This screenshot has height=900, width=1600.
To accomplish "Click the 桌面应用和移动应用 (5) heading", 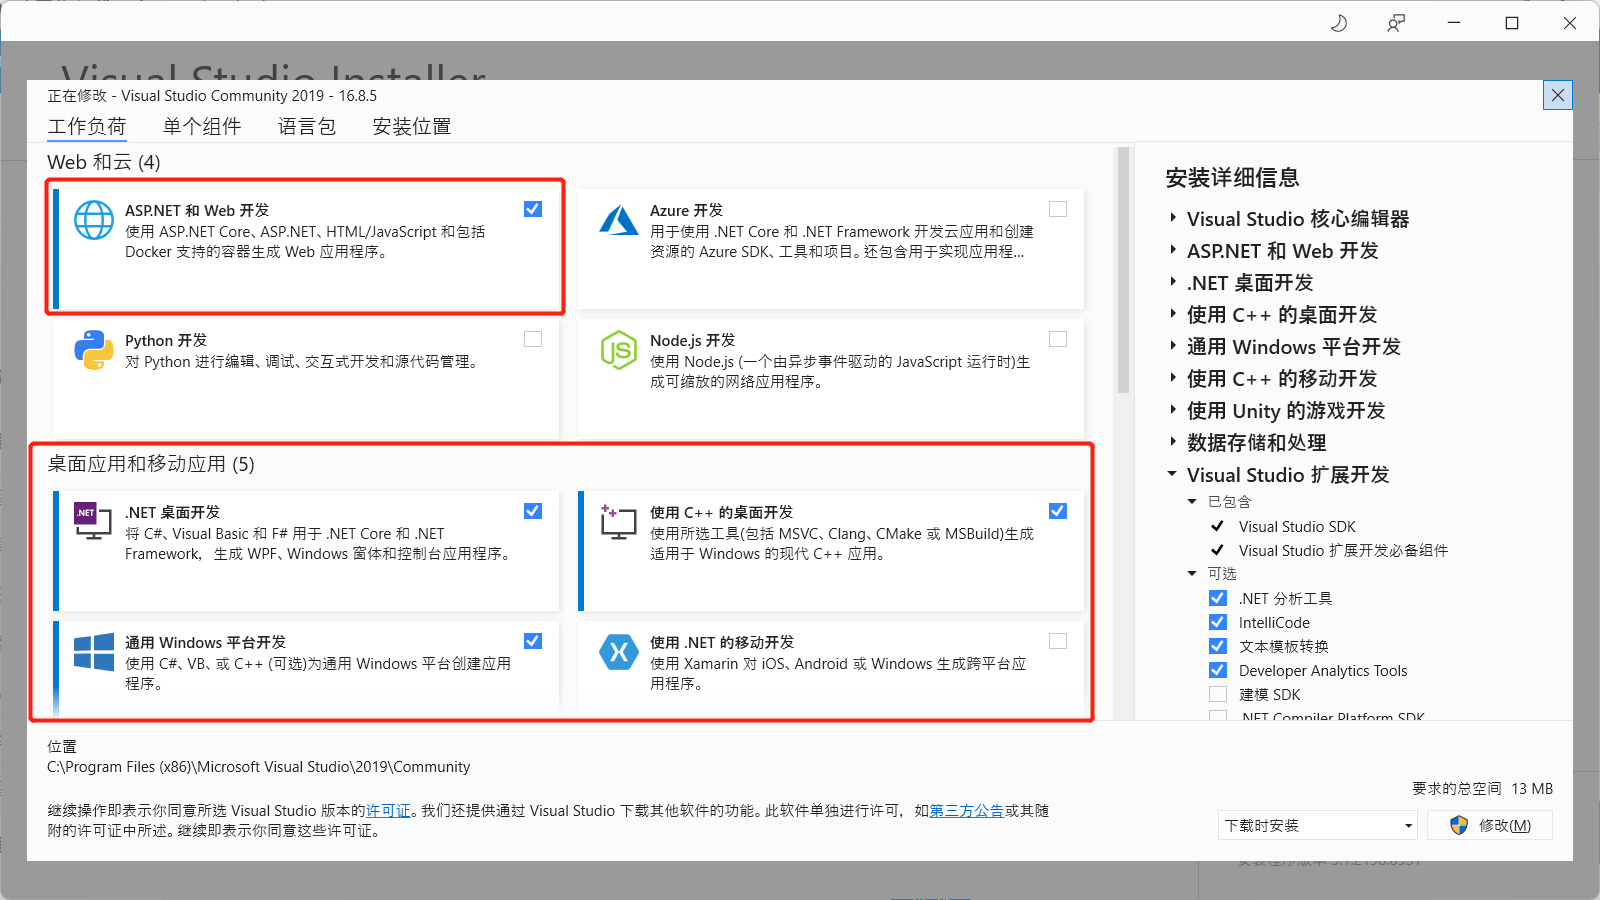I will click(x=151, y=464).
